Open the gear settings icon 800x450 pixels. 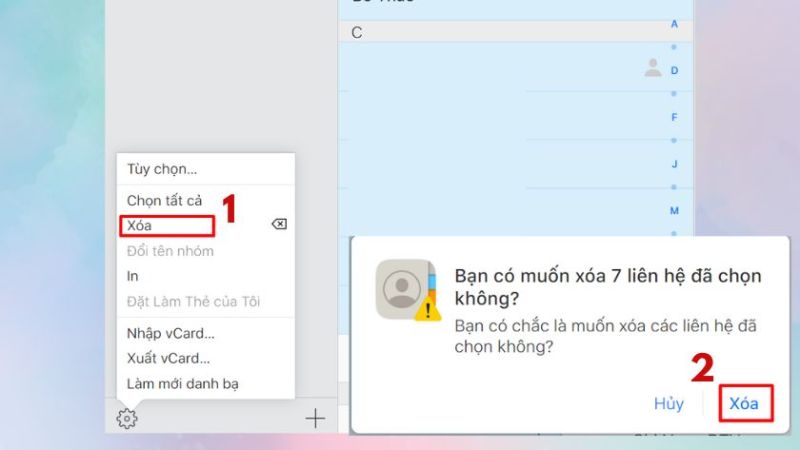[x=127, y=418]
